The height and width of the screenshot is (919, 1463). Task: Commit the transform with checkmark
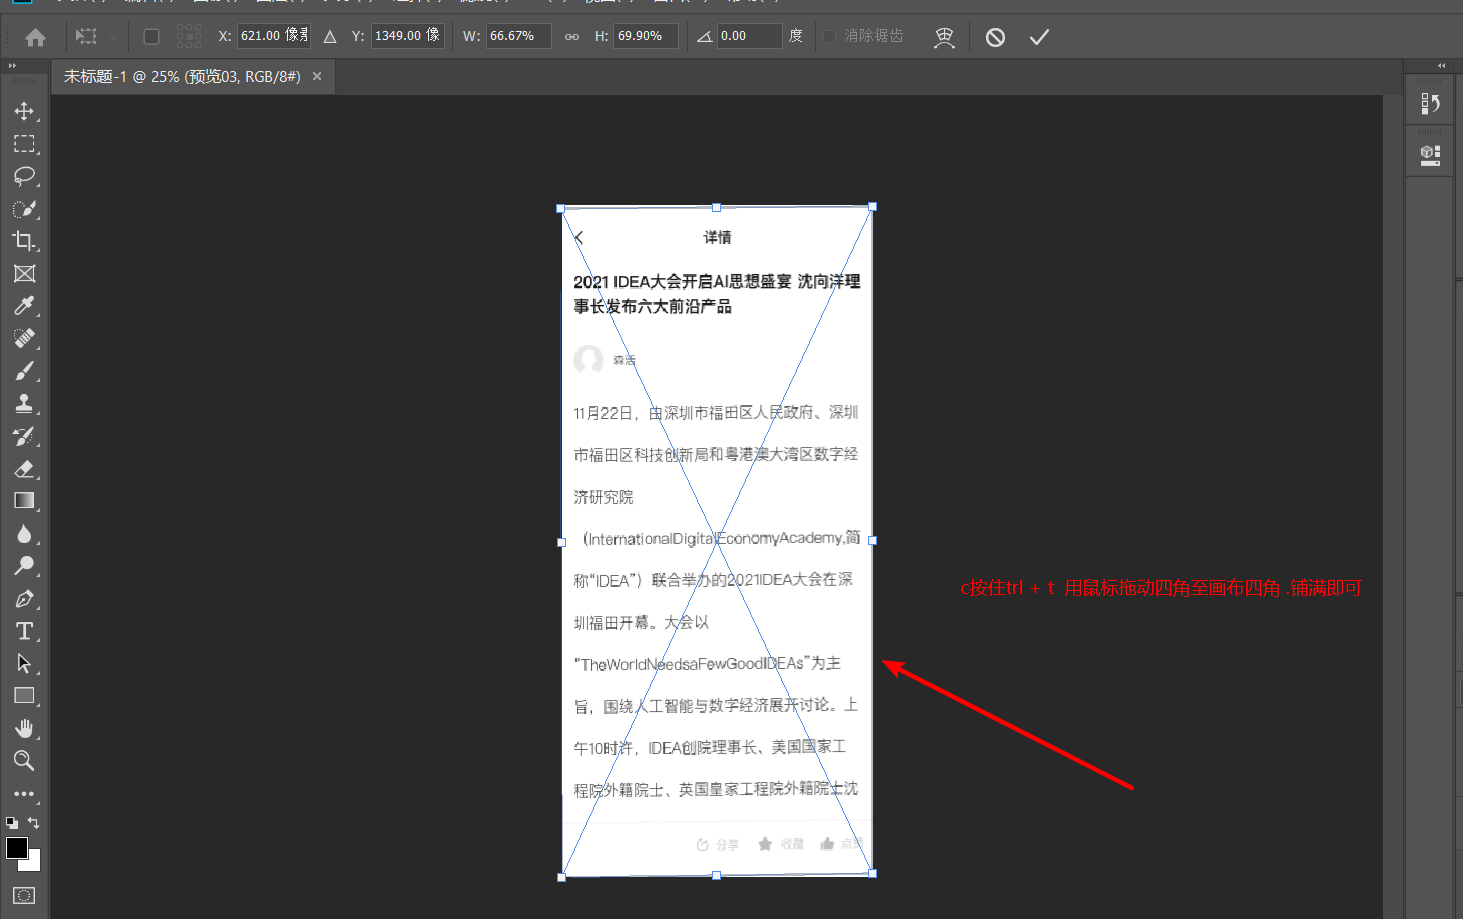tap(1040, 37)
